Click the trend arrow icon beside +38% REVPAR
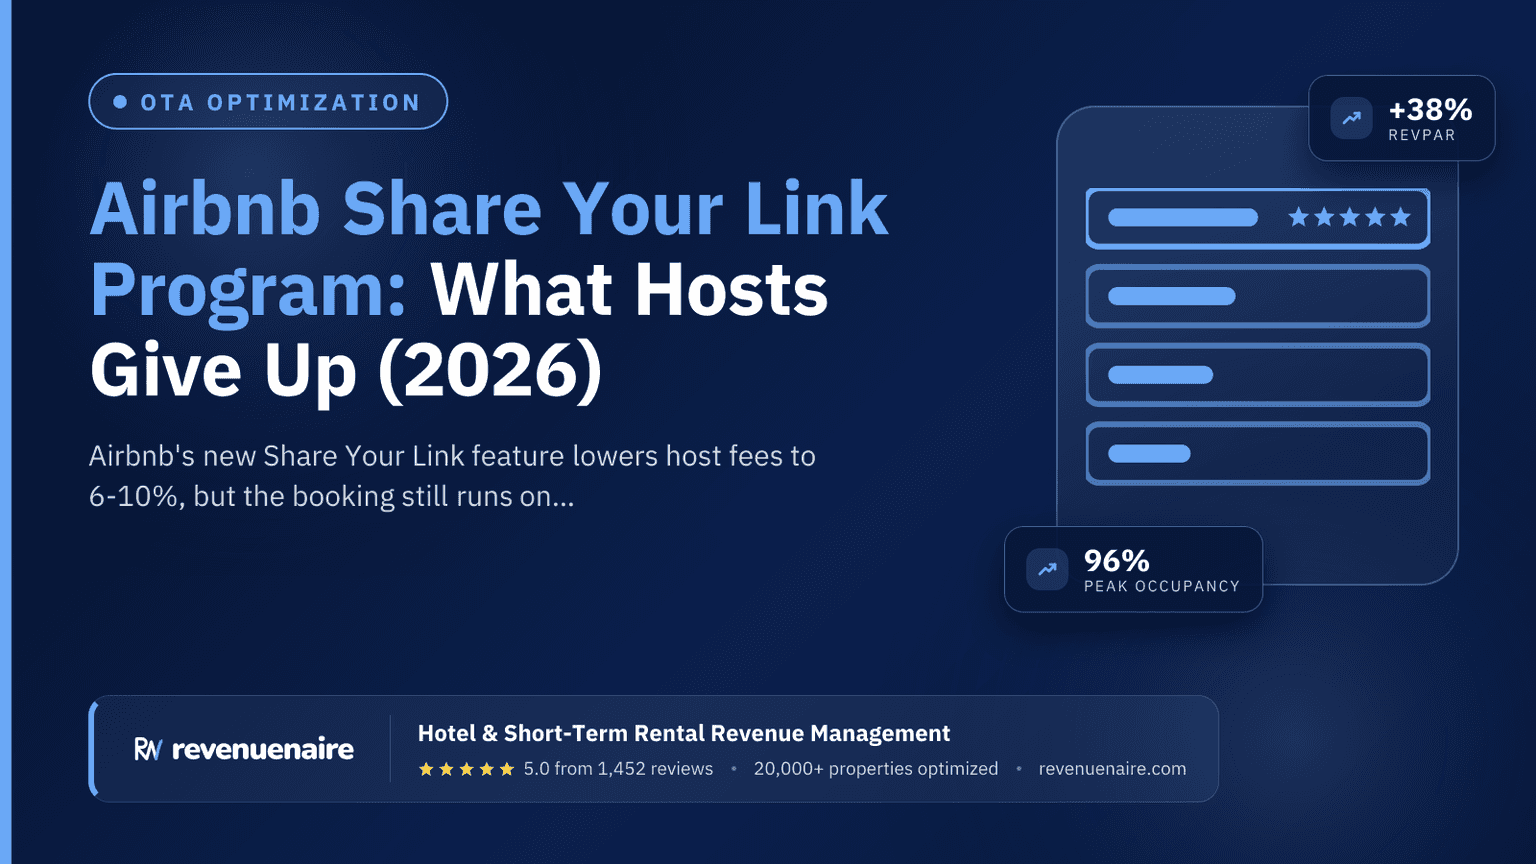 pyautogui.click(x=1351, y=118)
